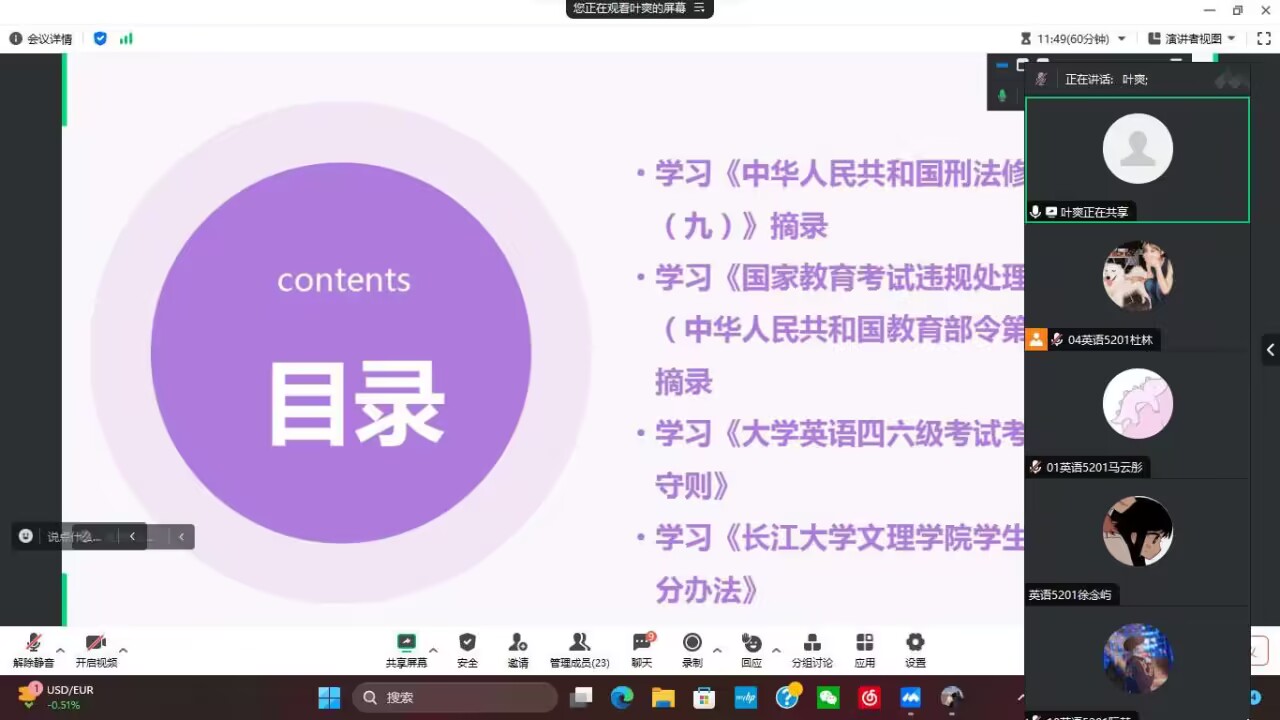Open 分组讨论 breakout rooms
Viewport: 1280px width, 720px height.
point(812,643)
